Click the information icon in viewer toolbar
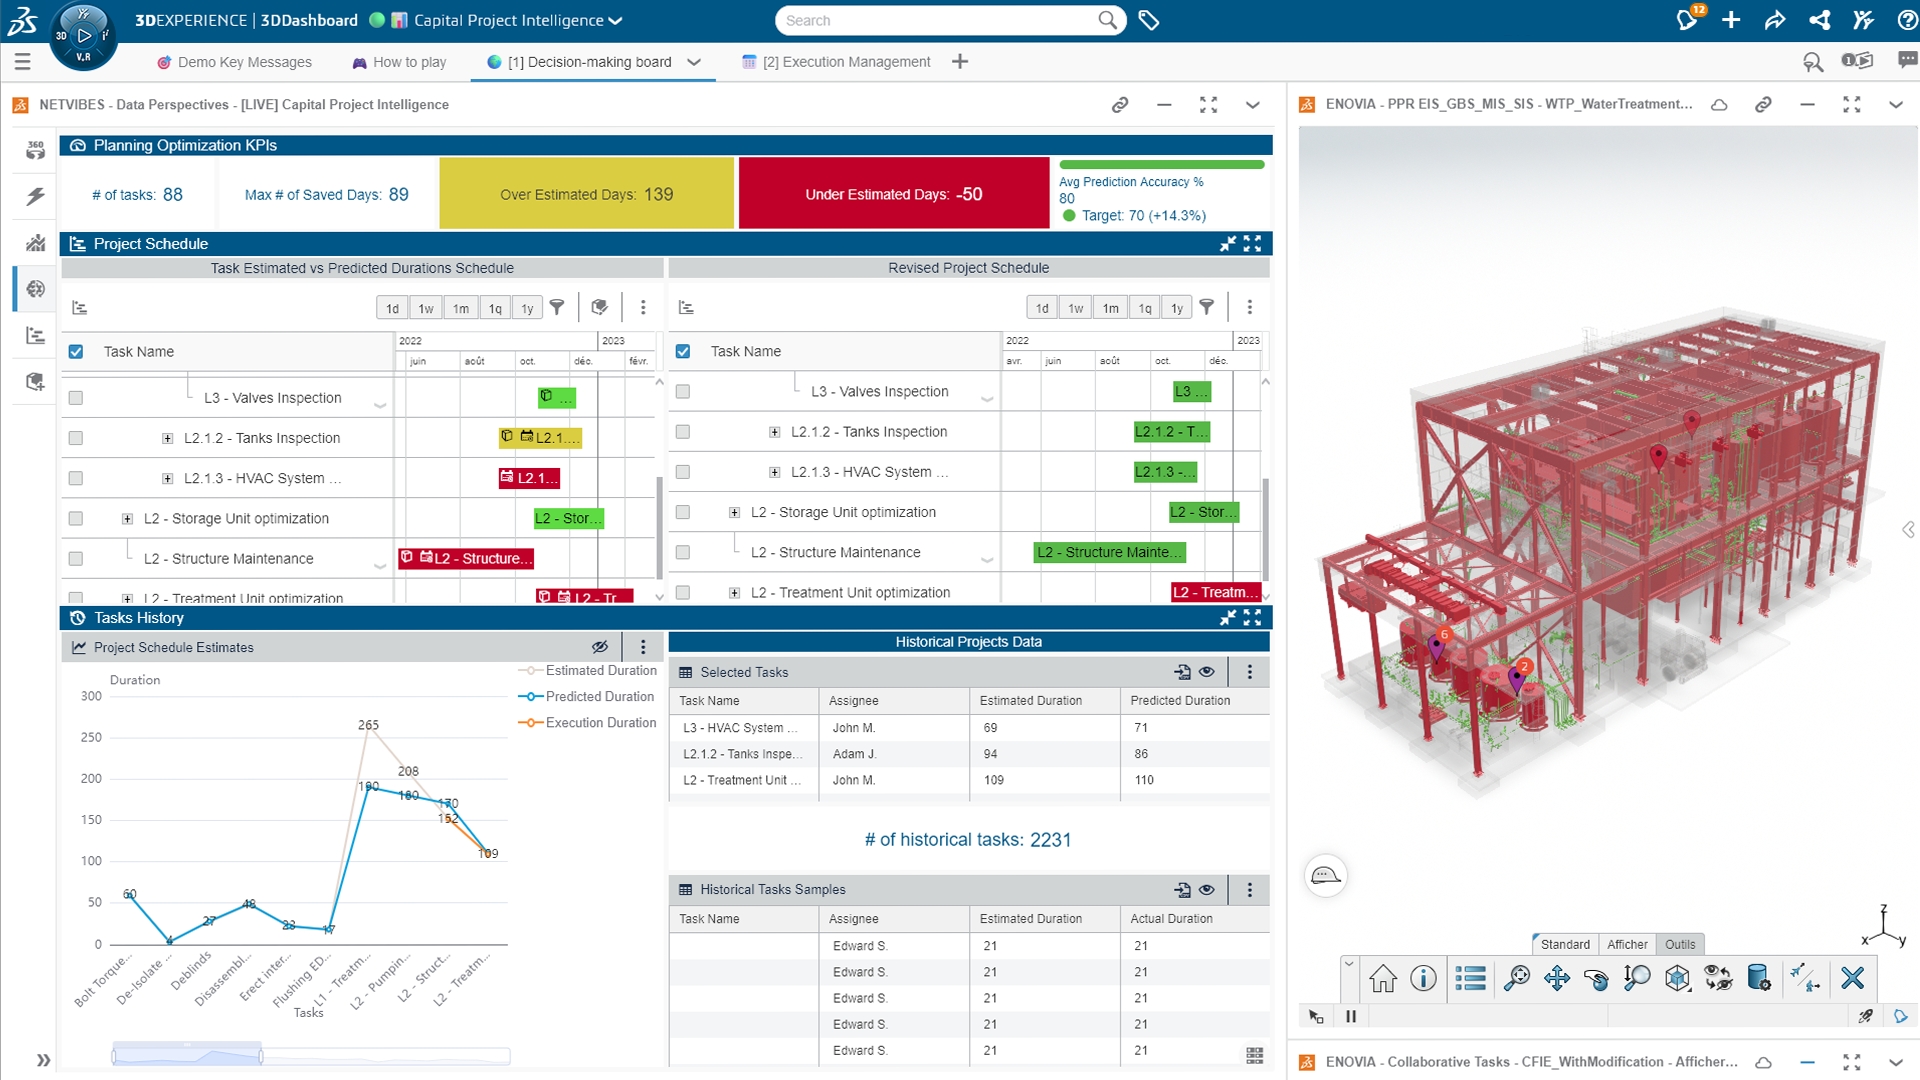This screenshot has width=1920, height=1080. (x=1423, y=978)
